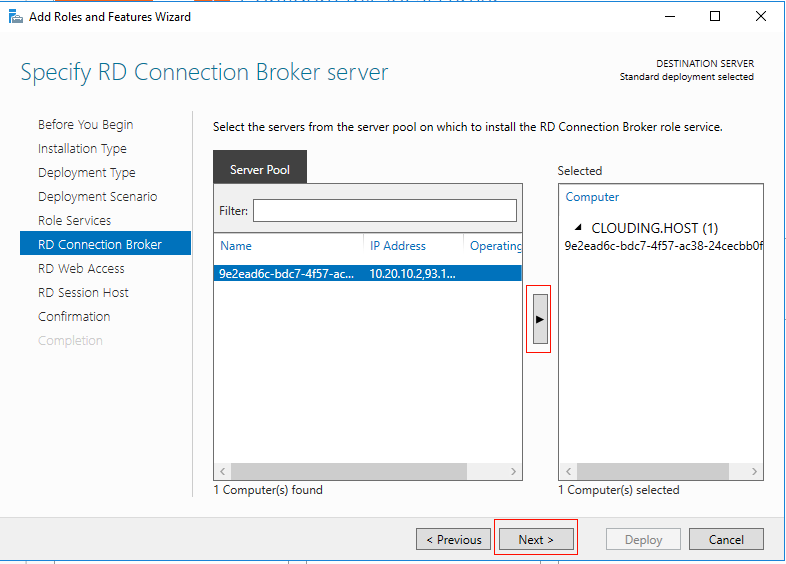The width and height of the screenshot is (786, 564).
Task: Go to Installation Type step
Action: coord(82,148)
